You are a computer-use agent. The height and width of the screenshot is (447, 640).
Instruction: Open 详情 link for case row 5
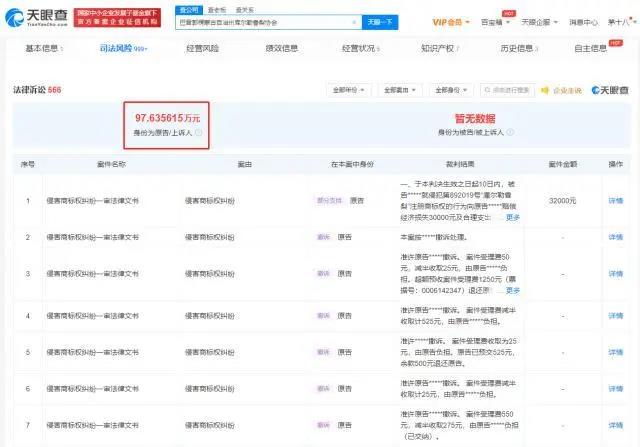click(x=616, y=352)
